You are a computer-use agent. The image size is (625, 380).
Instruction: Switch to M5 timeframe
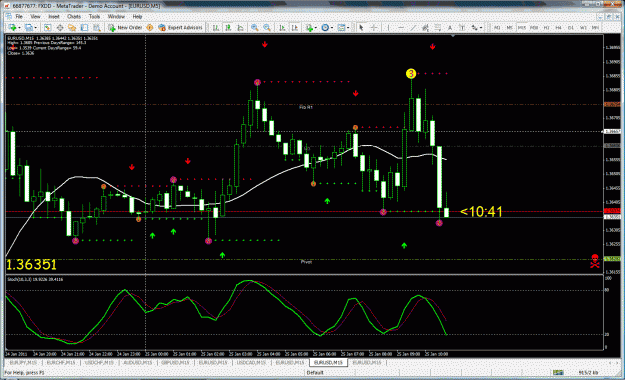coord(509,28)
